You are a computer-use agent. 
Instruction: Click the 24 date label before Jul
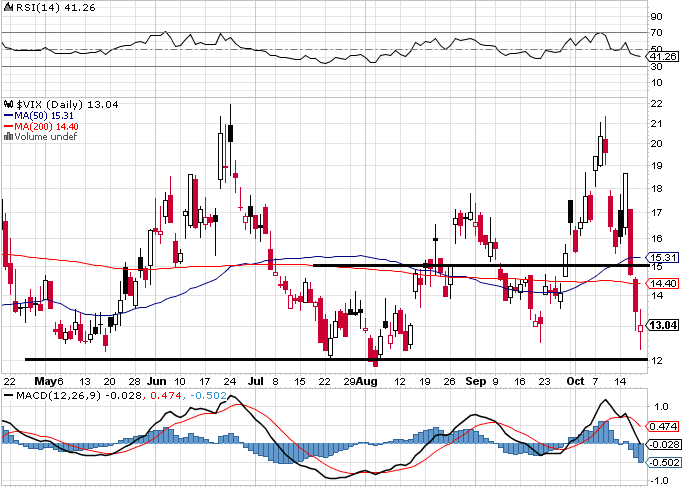point(230,381)
